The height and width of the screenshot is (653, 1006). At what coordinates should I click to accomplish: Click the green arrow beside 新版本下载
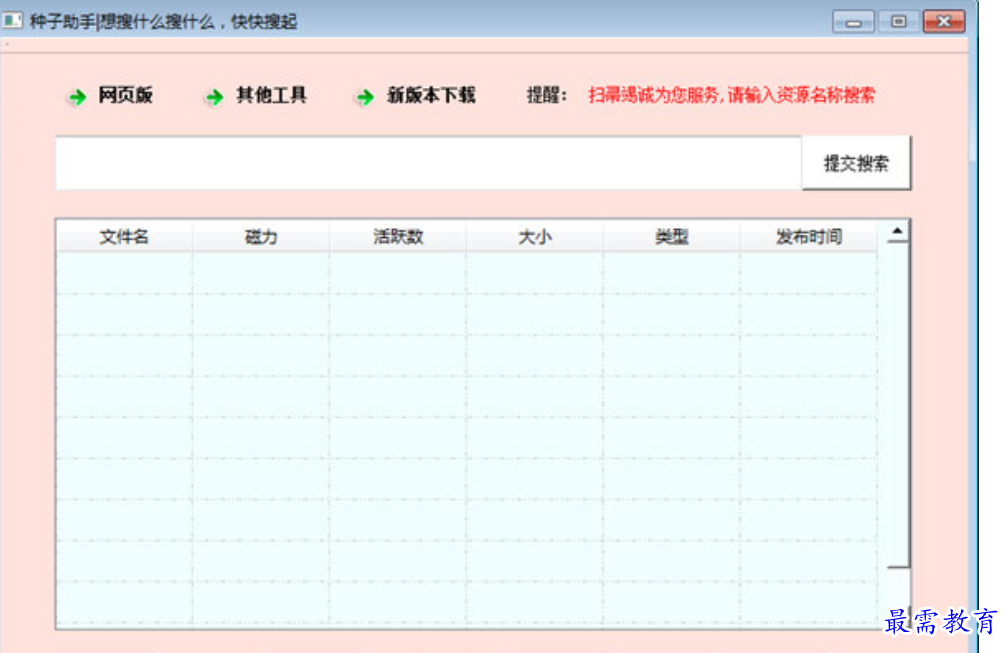click(x=365, y=97)
